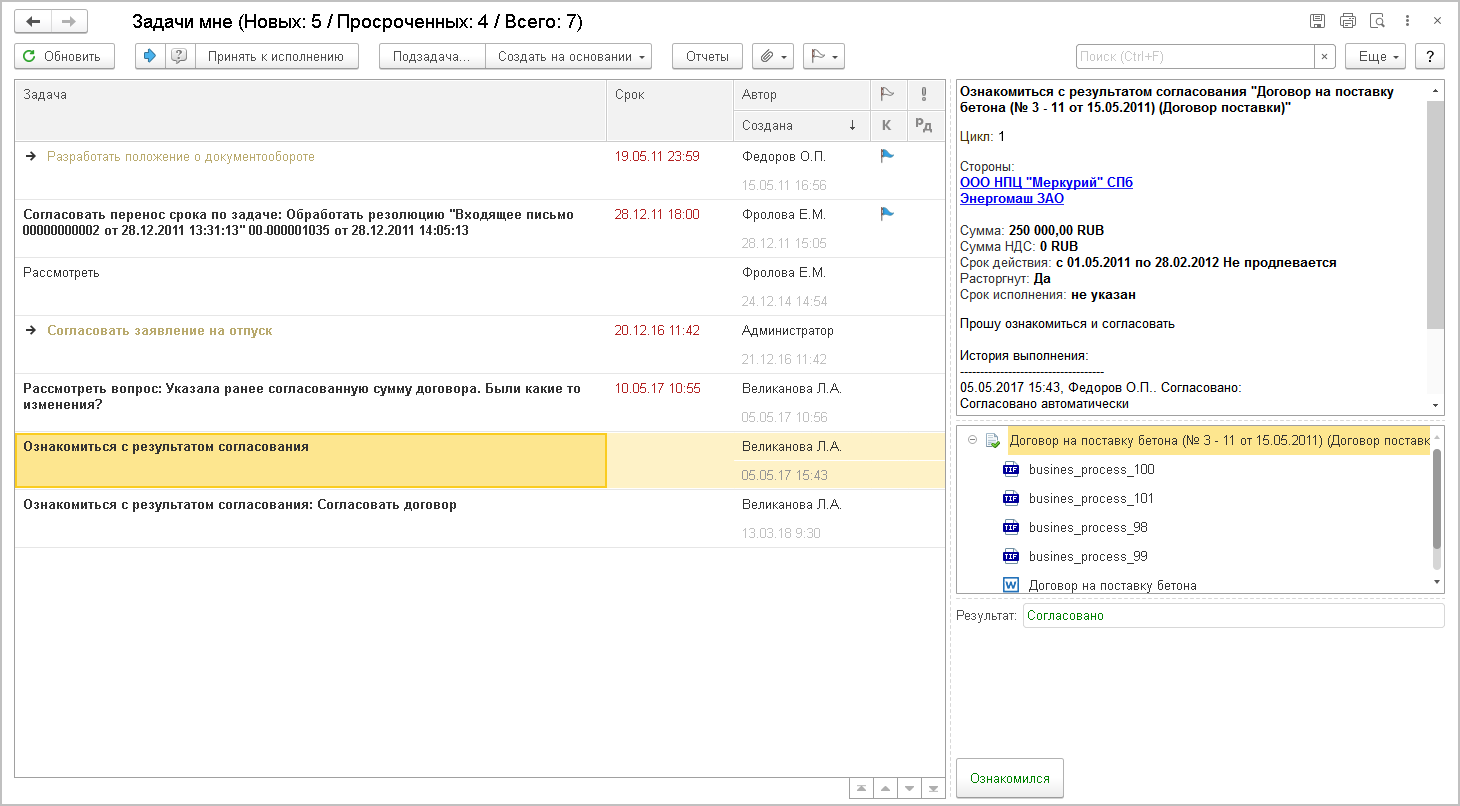This screenshot has width=1460, height=806.
Task: Click the printer icon in title bar
Action: point(1347,21)
